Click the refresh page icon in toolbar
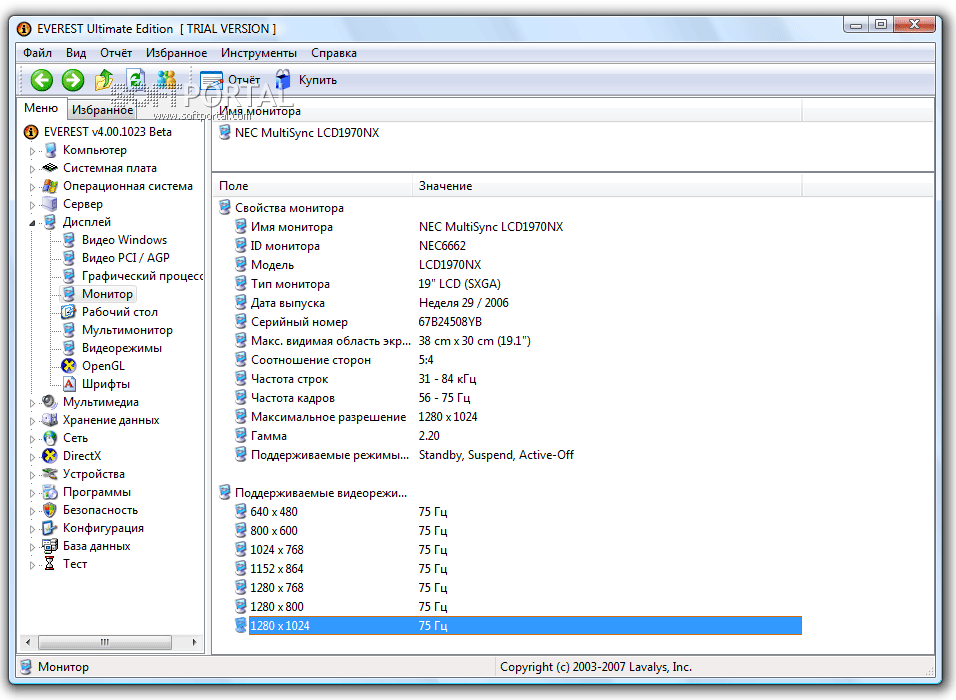The height and width of the screenshot is (700, 956). click(x=135, y=80)
